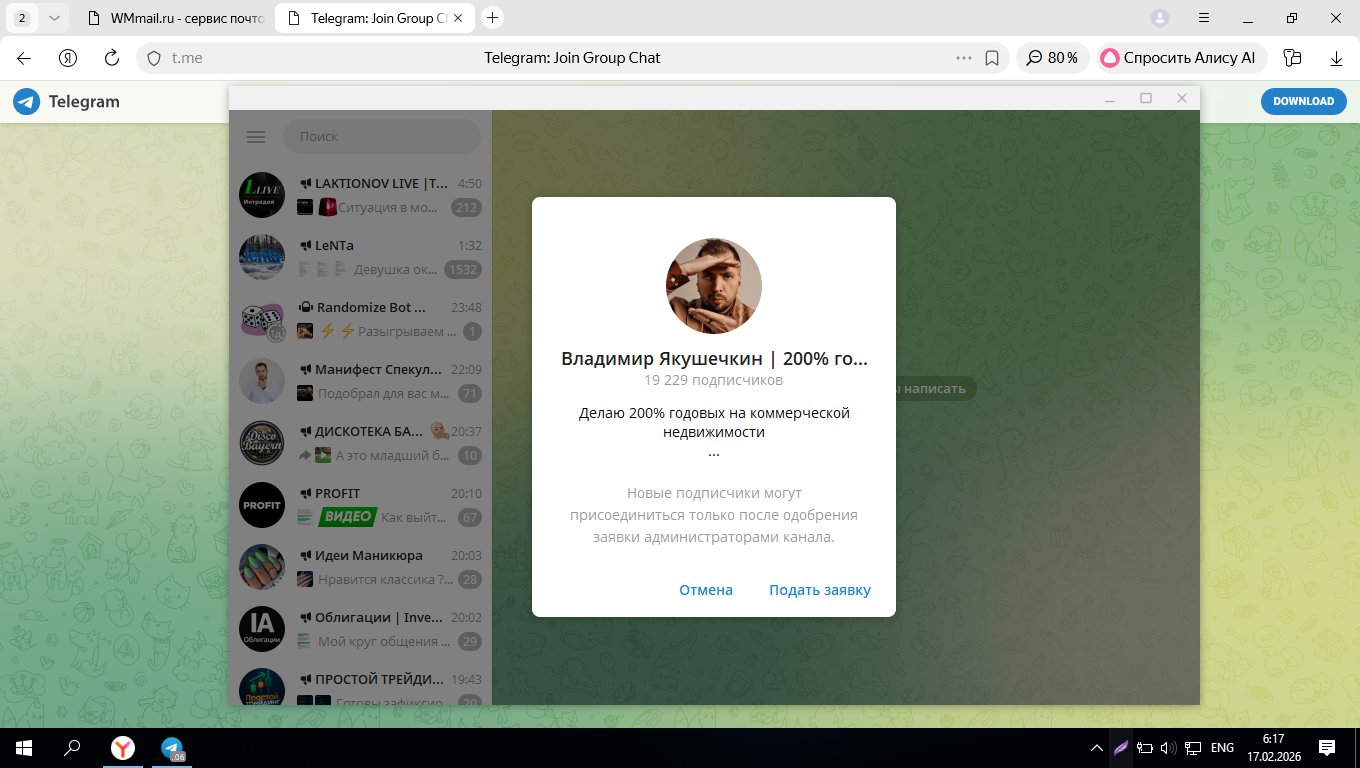This screenshot has height=768, width=1360.
Task: Open the Yandex home button in the toolbar
Action: coord(68,58)
